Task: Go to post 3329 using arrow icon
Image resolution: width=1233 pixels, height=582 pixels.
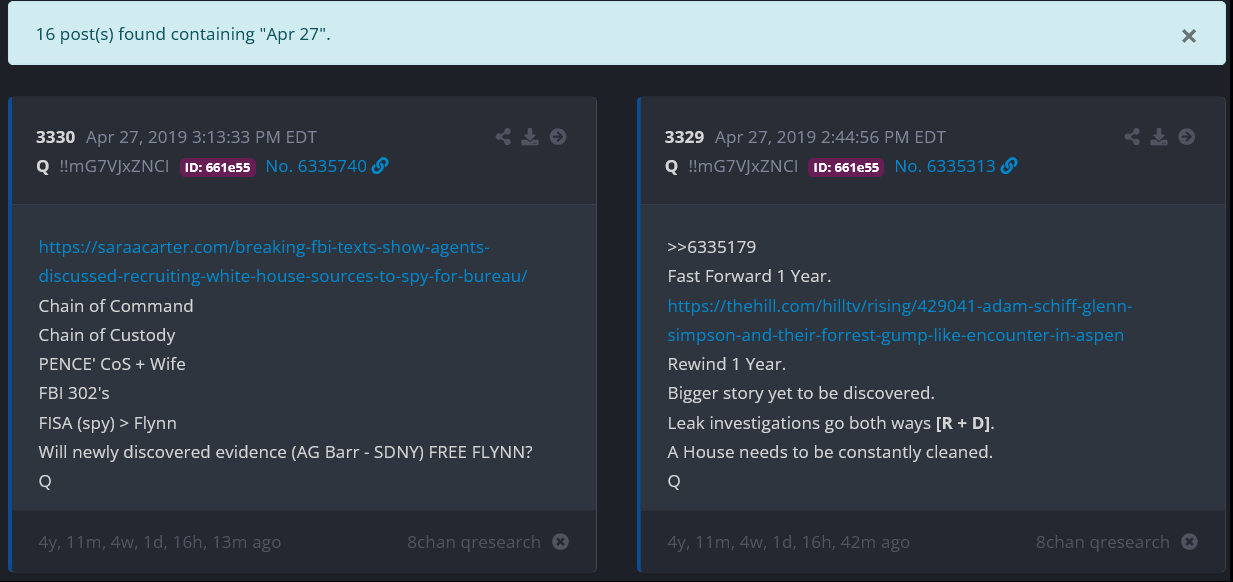Action: point(1187,137)
